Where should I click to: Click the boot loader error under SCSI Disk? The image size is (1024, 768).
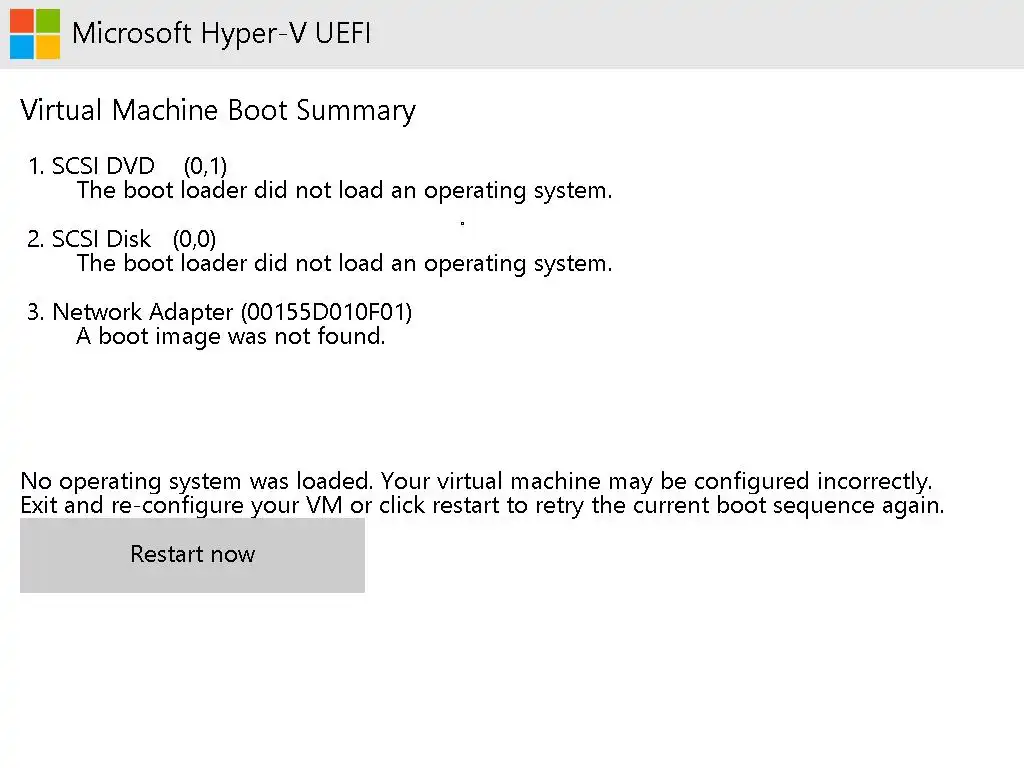(x=344, y=263)
